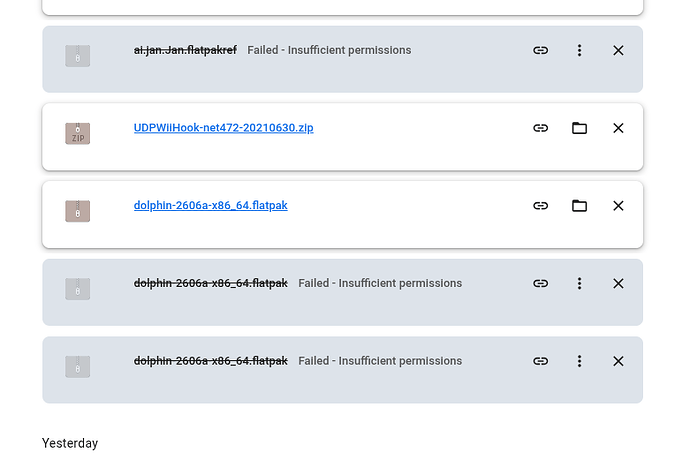
Task: Open dolphin-2606a-x86_64.flatpak downloaded file
Action: [210, 206]
